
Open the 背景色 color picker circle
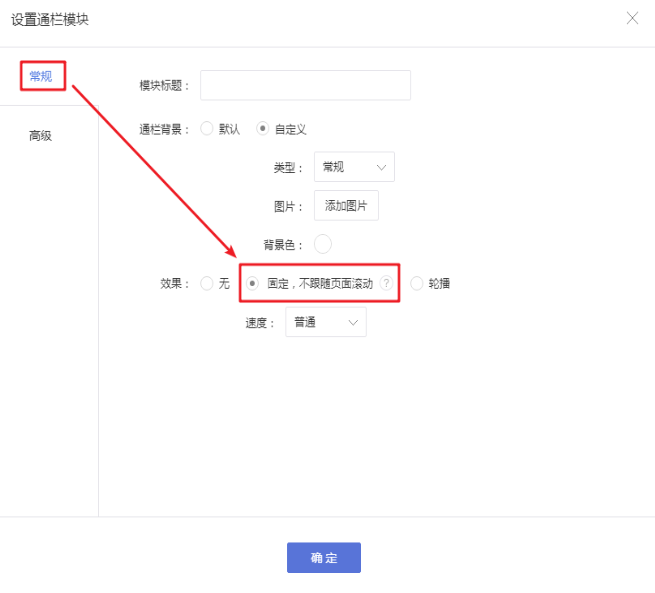[322, 244]
